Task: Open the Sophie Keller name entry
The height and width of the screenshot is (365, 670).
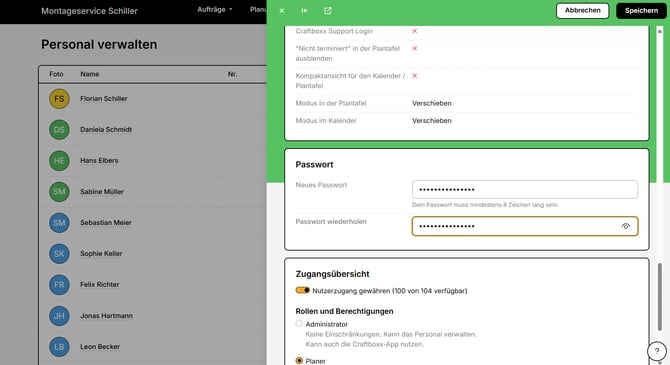Action: point(101,254)
